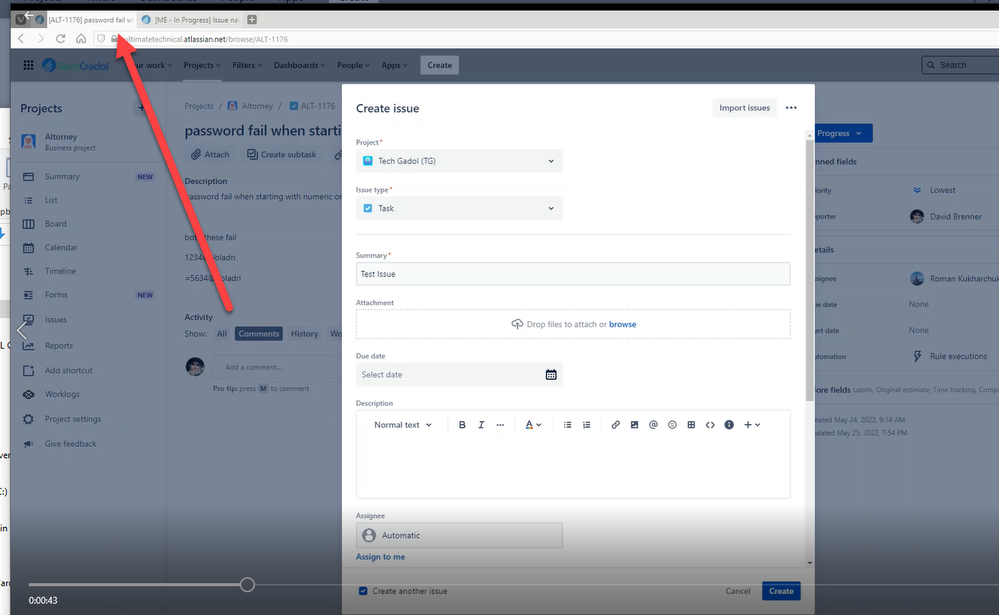
Task: Go to browser home page
Action: pyautogui.click(x=81, y=39)
